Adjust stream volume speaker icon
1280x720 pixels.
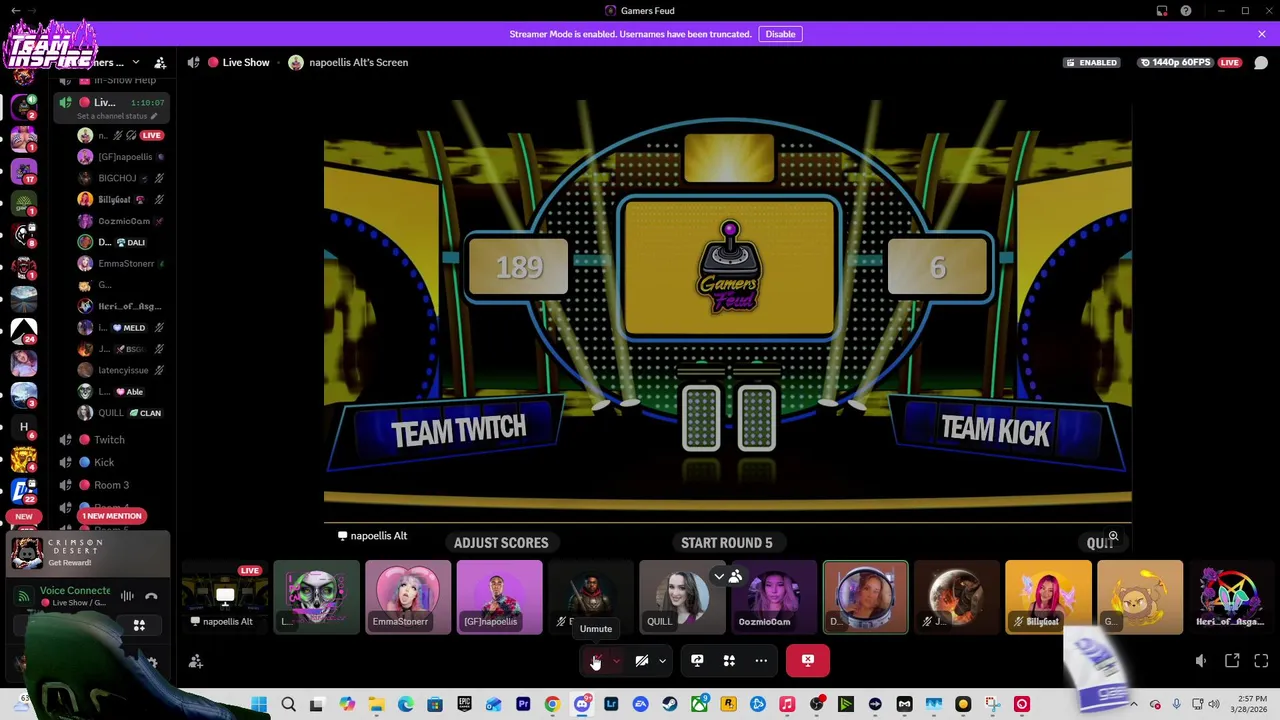pyautogui.click(x=1201, y=661)
